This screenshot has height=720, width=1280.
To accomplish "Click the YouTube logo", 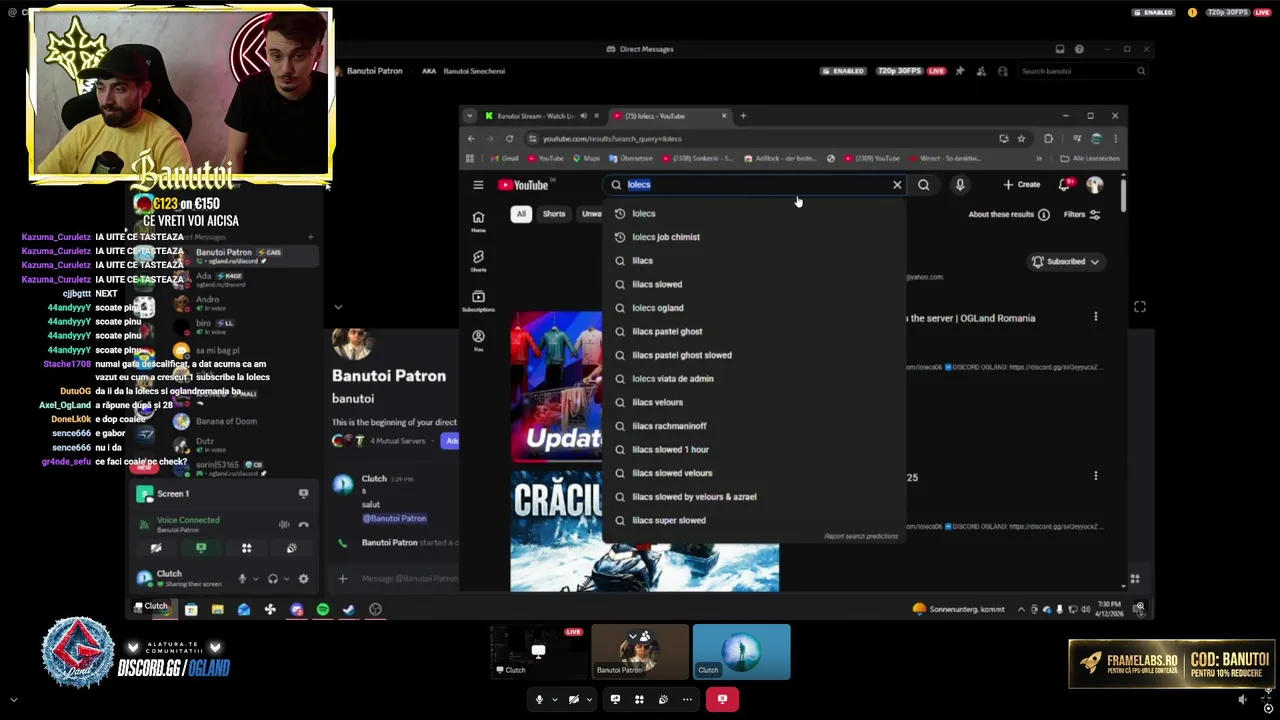I will point(523,185).
